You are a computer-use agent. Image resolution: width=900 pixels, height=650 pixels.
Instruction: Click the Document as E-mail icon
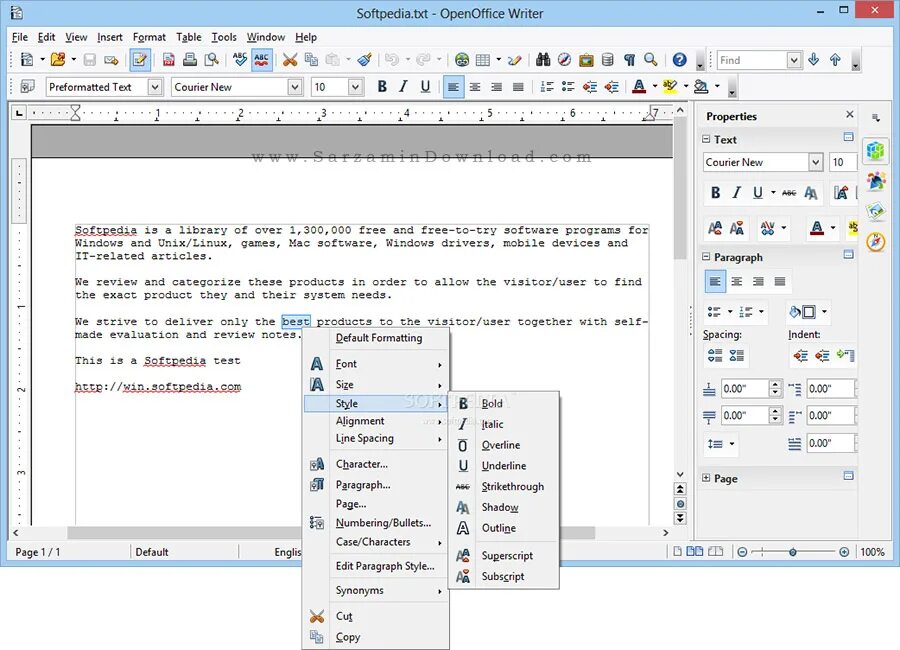pos(111,60)
